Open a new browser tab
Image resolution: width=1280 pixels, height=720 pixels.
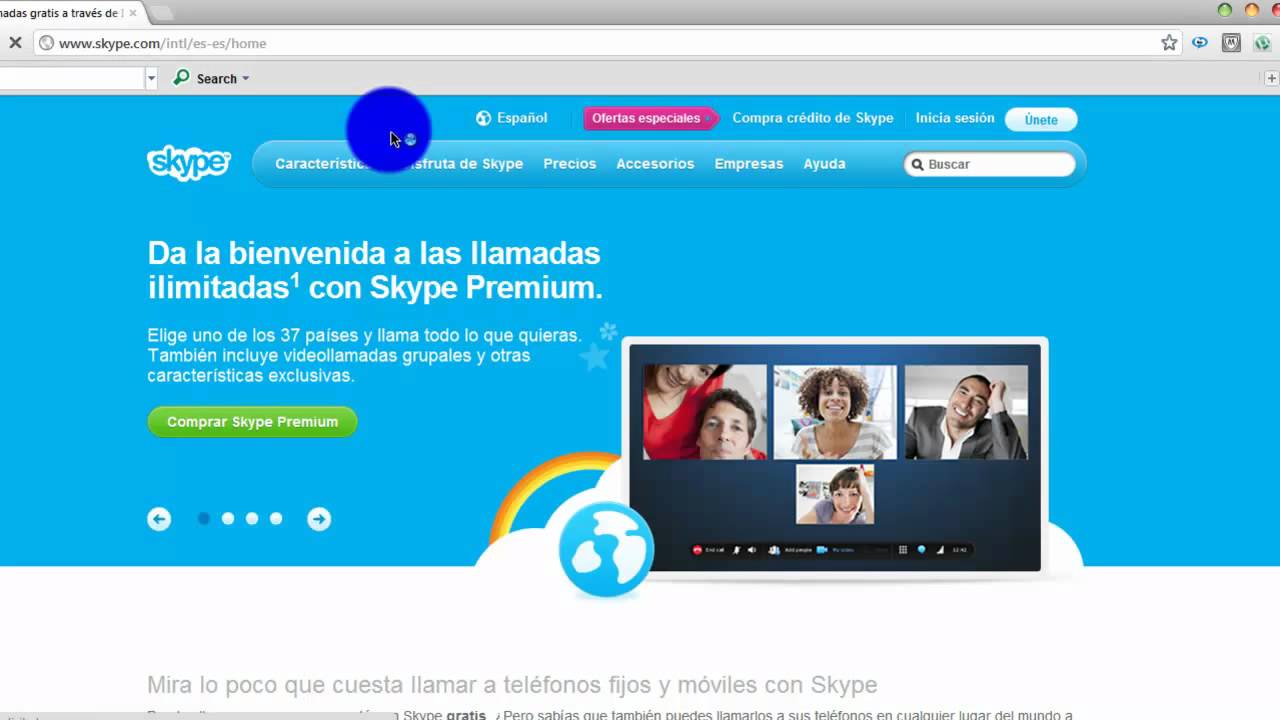(160, 12)
